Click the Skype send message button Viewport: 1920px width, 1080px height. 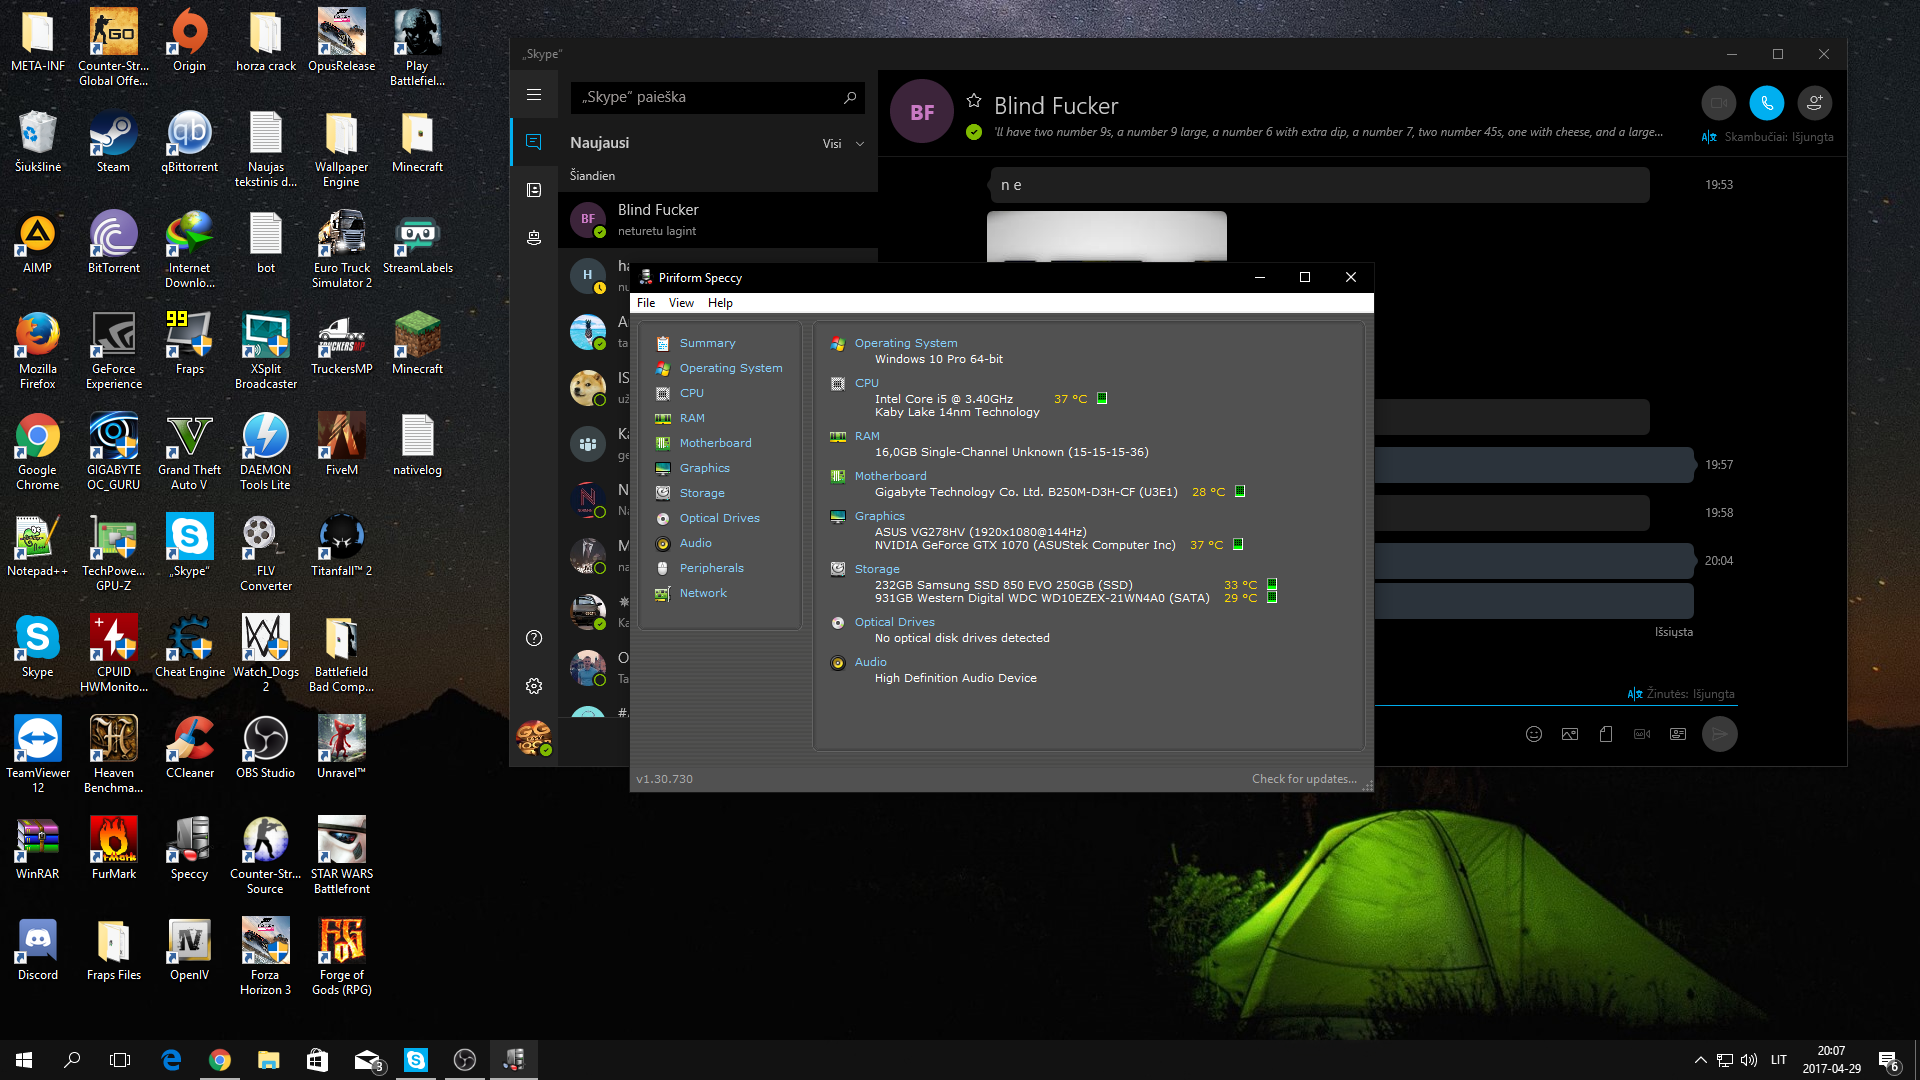[x=1720, y=734]
